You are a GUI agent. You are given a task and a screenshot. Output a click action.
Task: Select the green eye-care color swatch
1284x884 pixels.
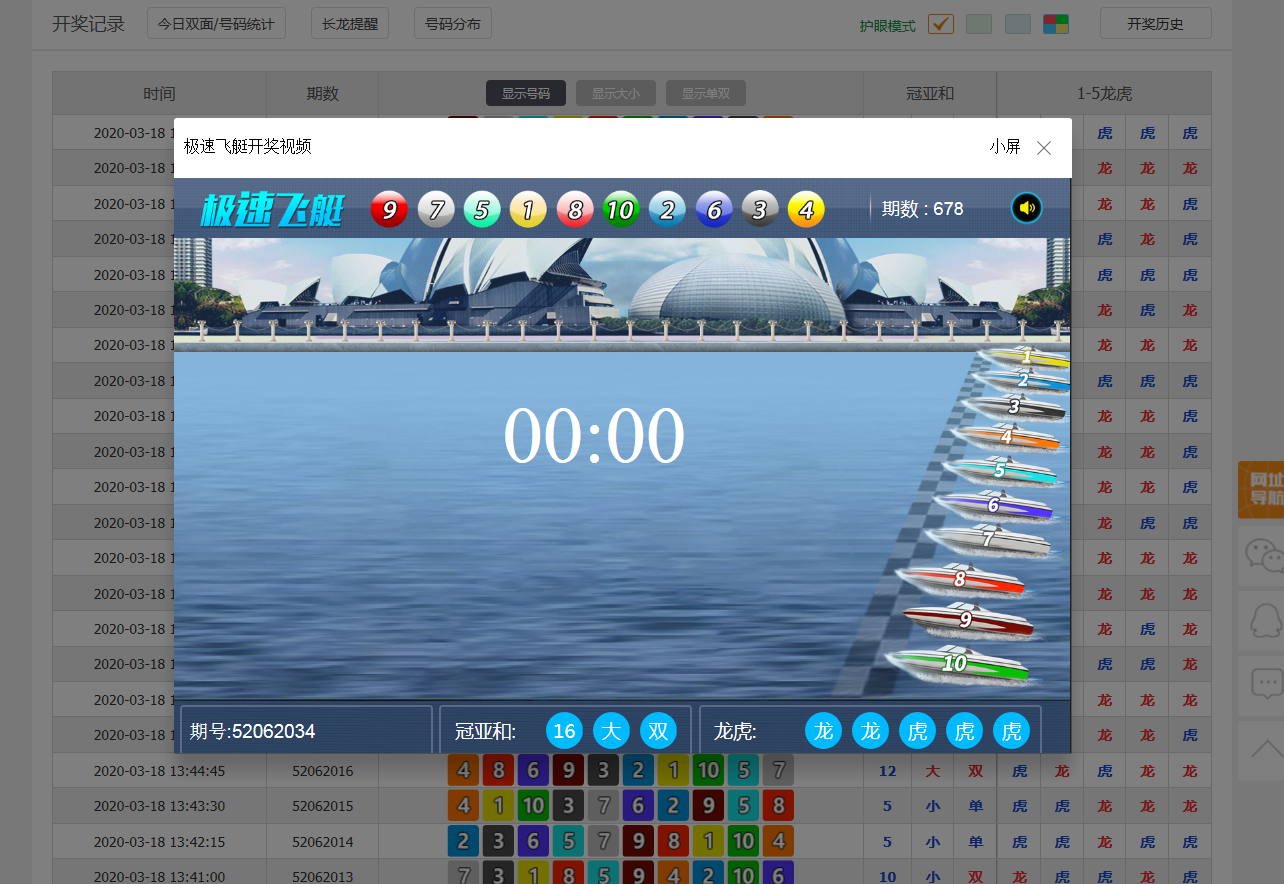[980, 24]
